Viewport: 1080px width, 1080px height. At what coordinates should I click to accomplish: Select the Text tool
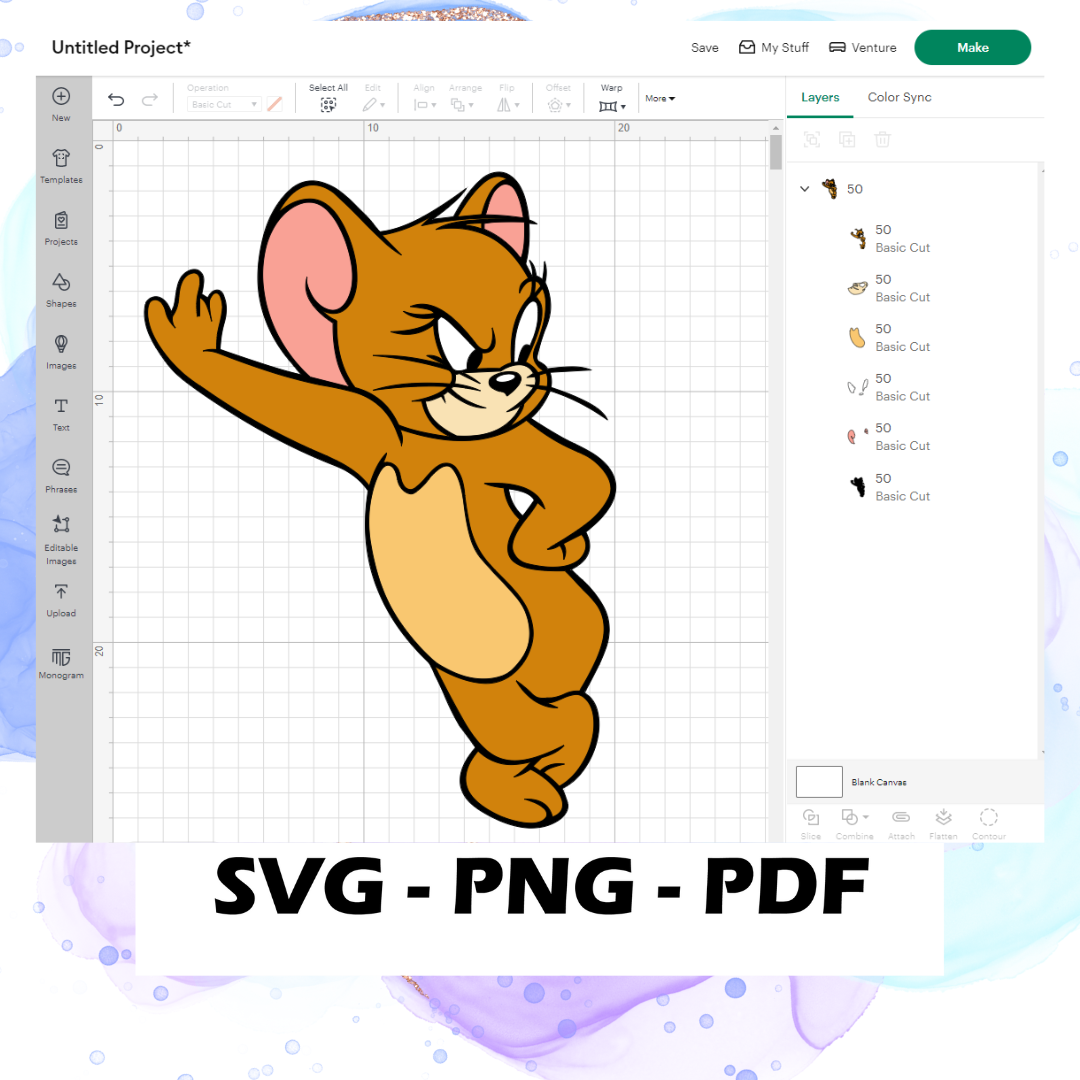click(x=61, y=414)
